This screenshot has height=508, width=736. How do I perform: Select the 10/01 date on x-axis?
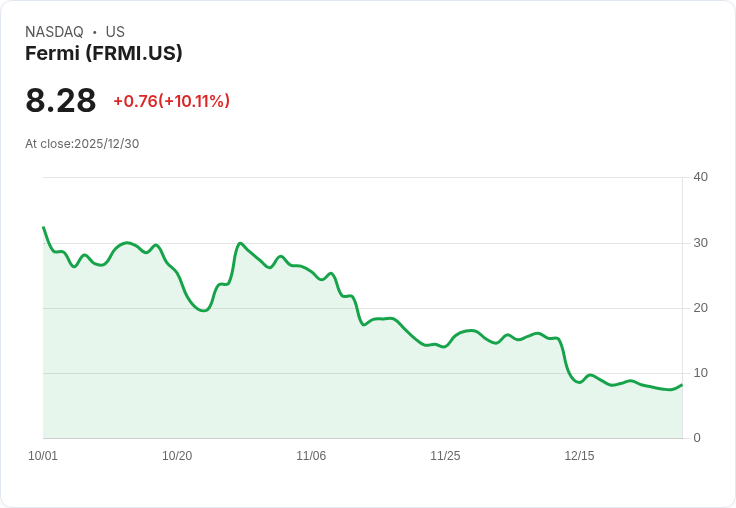[43, 456]
